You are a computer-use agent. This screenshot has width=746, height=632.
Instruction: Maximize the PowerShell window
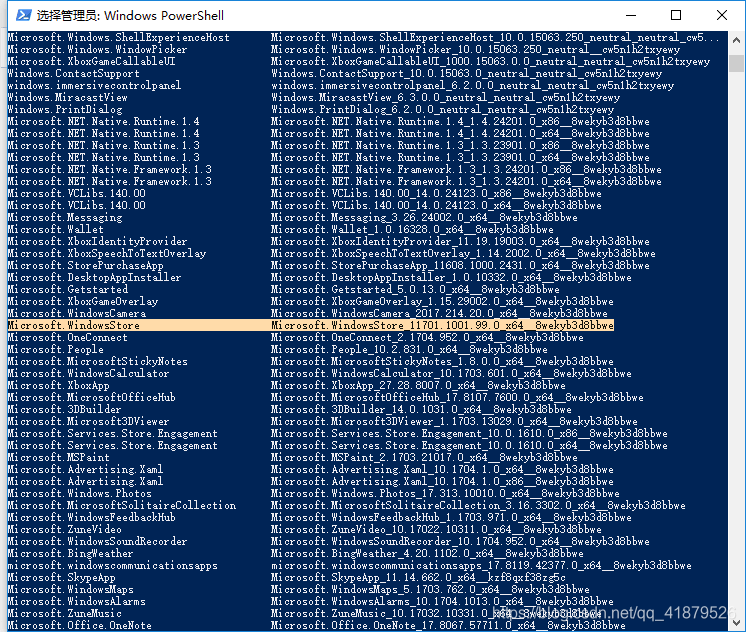pyautogui.click(x=676, y=15)
